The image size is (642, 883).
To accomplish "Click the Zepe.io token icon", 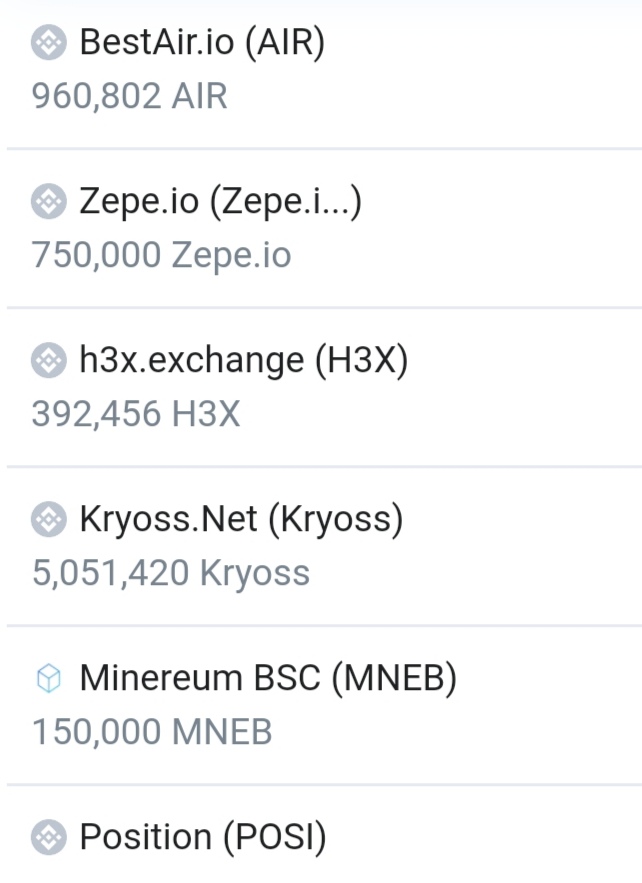I will 48,201.
